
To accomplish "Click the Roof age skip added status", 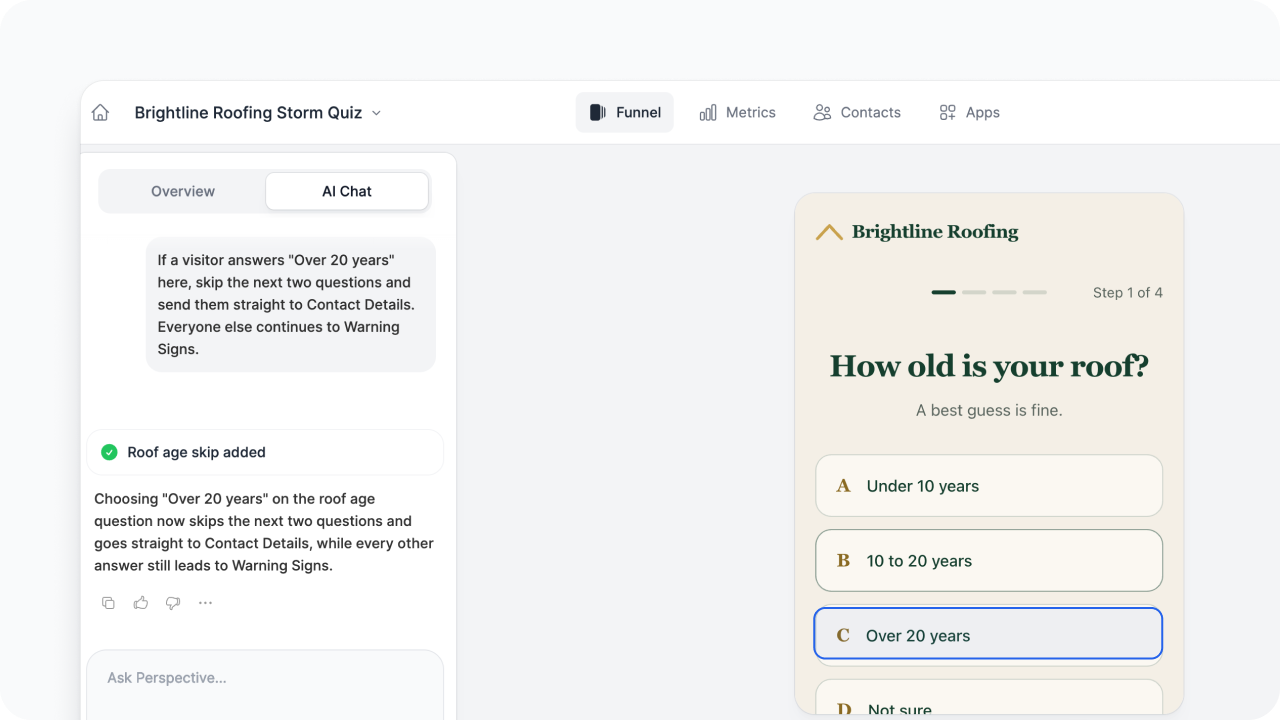I will pyautogui.click(x=265, y=452).
